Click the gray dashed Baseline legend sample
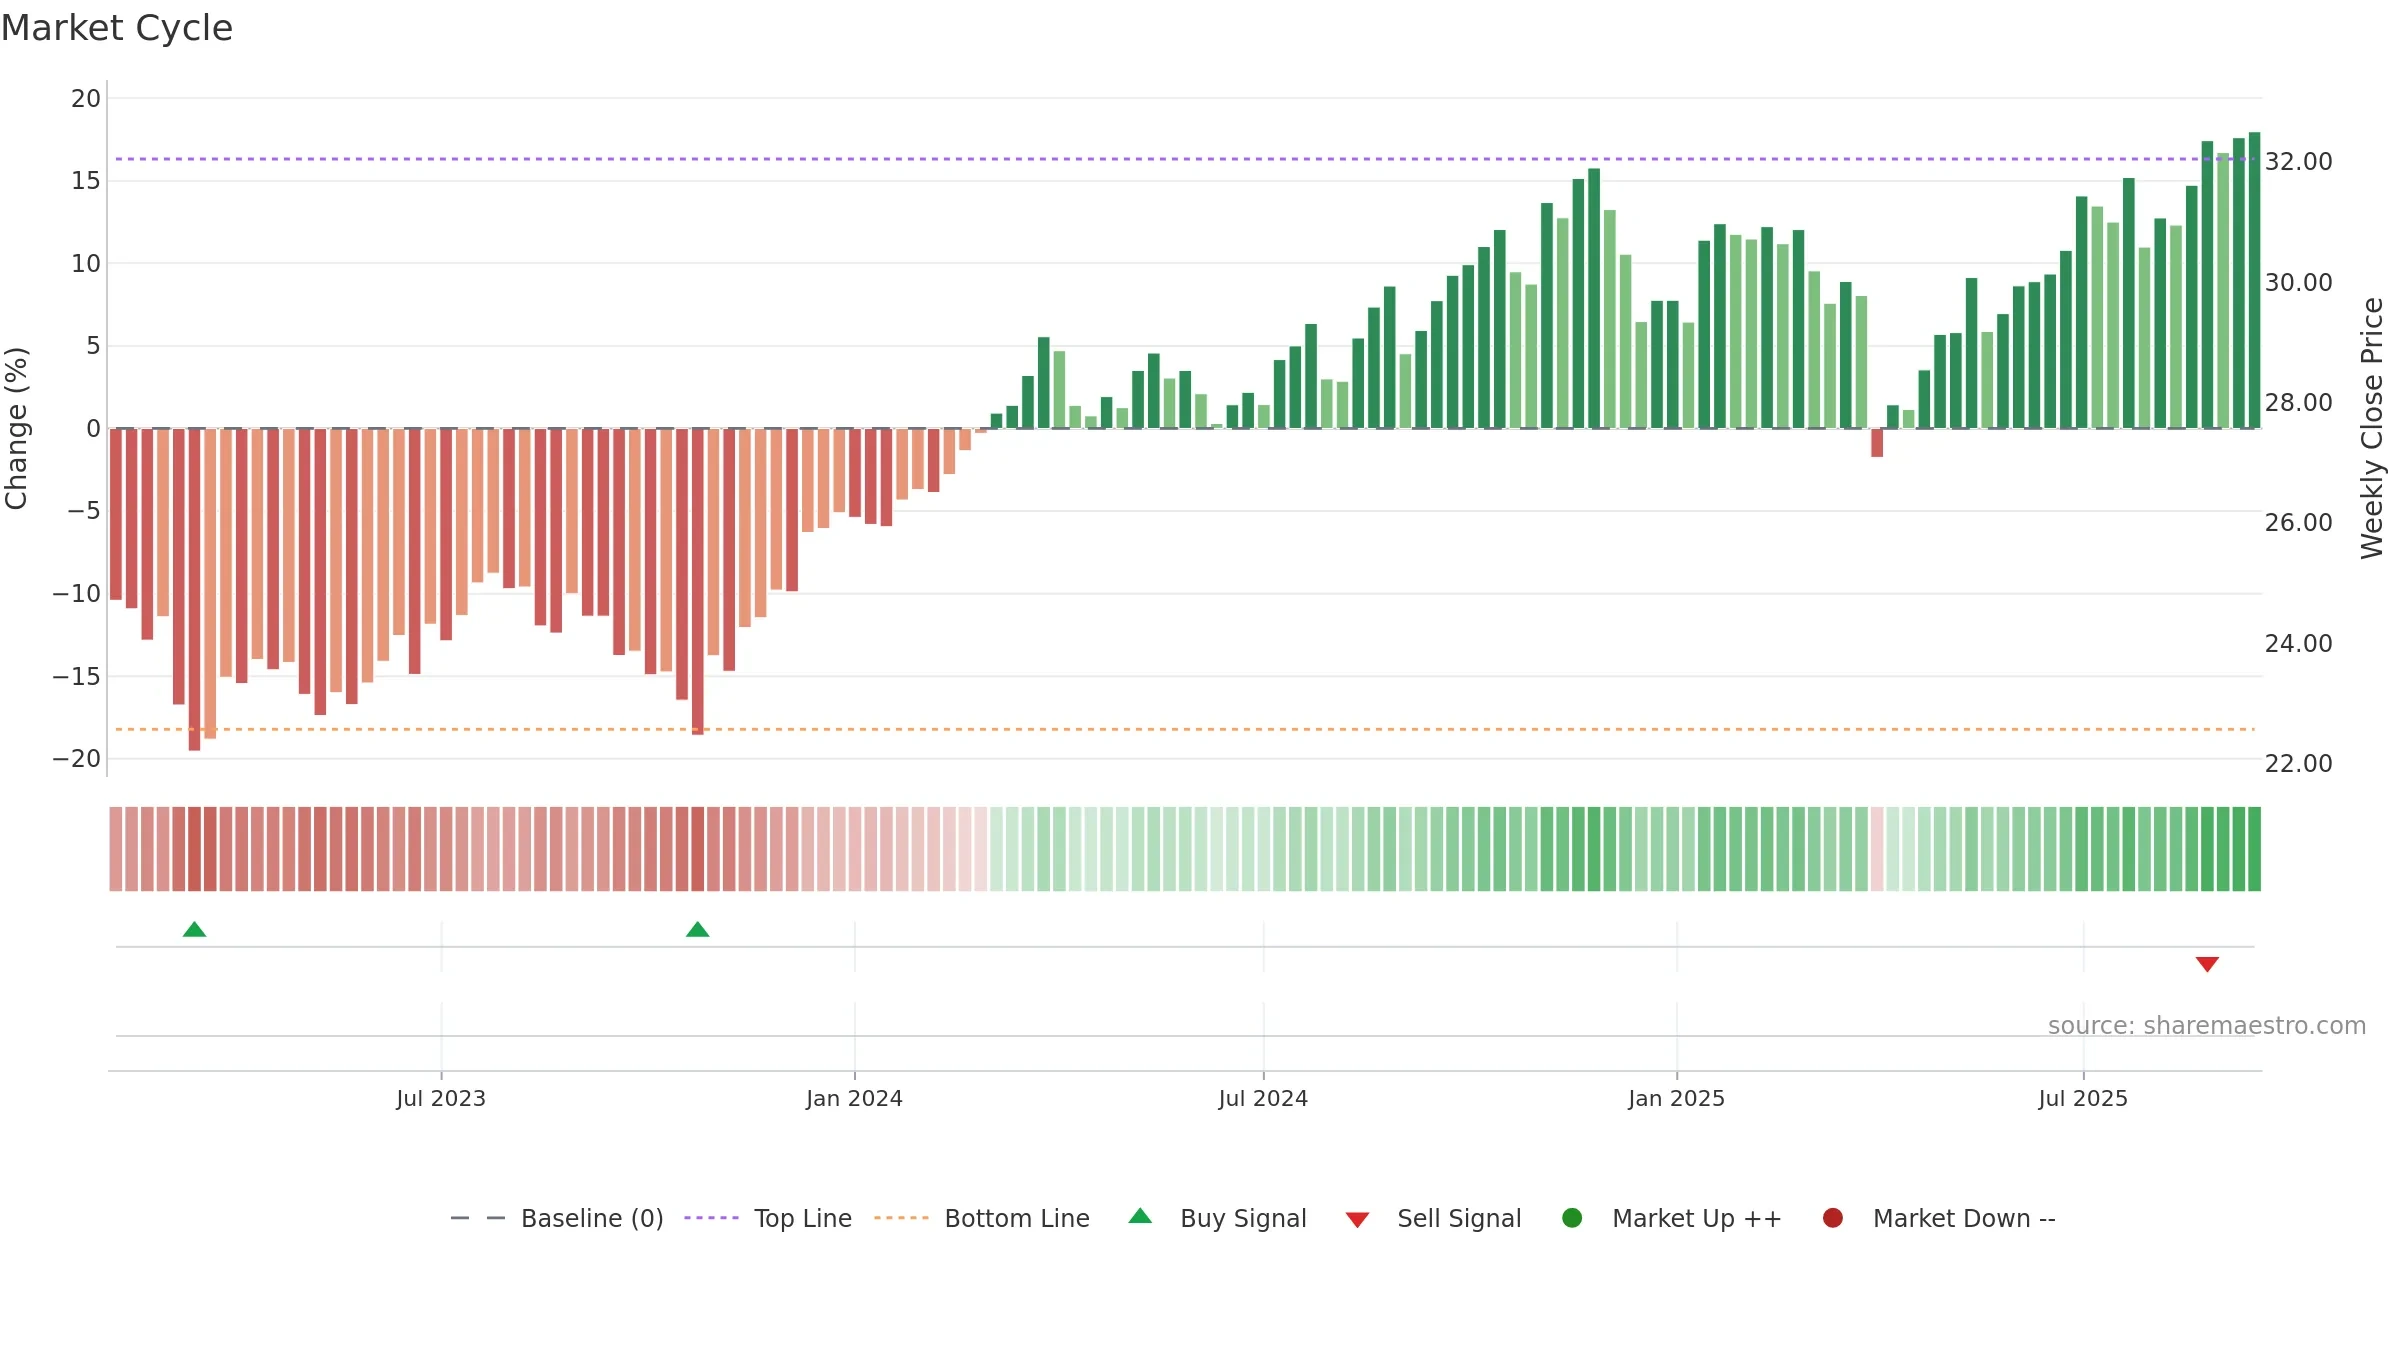The width and height of the screenshot is (2400, 1350). tap(477, 1218)
